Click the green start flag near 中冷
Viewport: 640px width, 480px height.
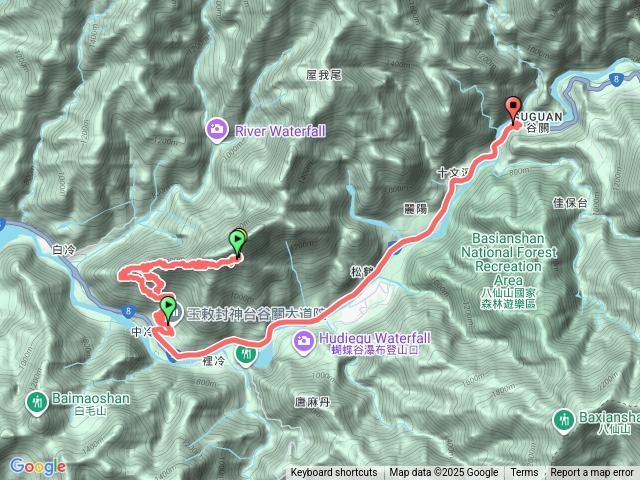tap(168, 310)
